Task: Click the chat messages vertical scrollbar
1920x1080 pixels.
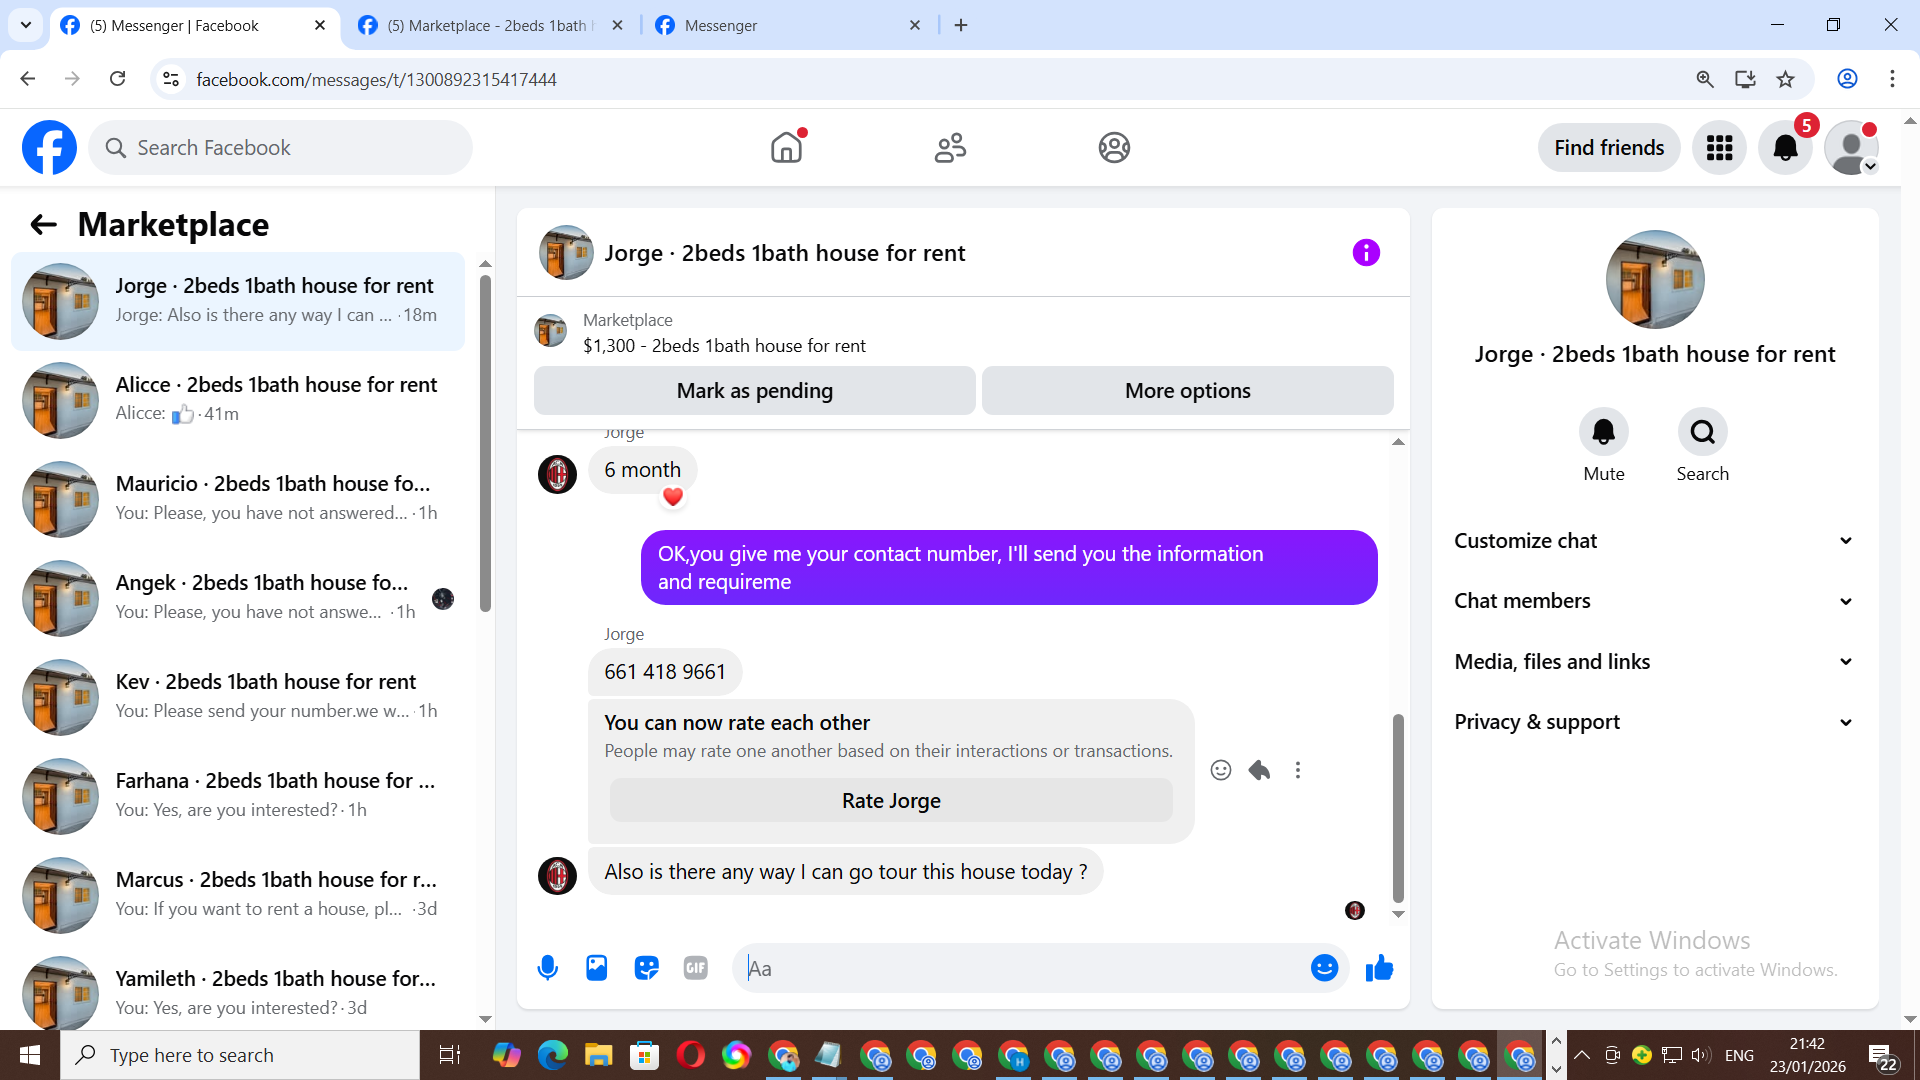Action: (1398, 806)
